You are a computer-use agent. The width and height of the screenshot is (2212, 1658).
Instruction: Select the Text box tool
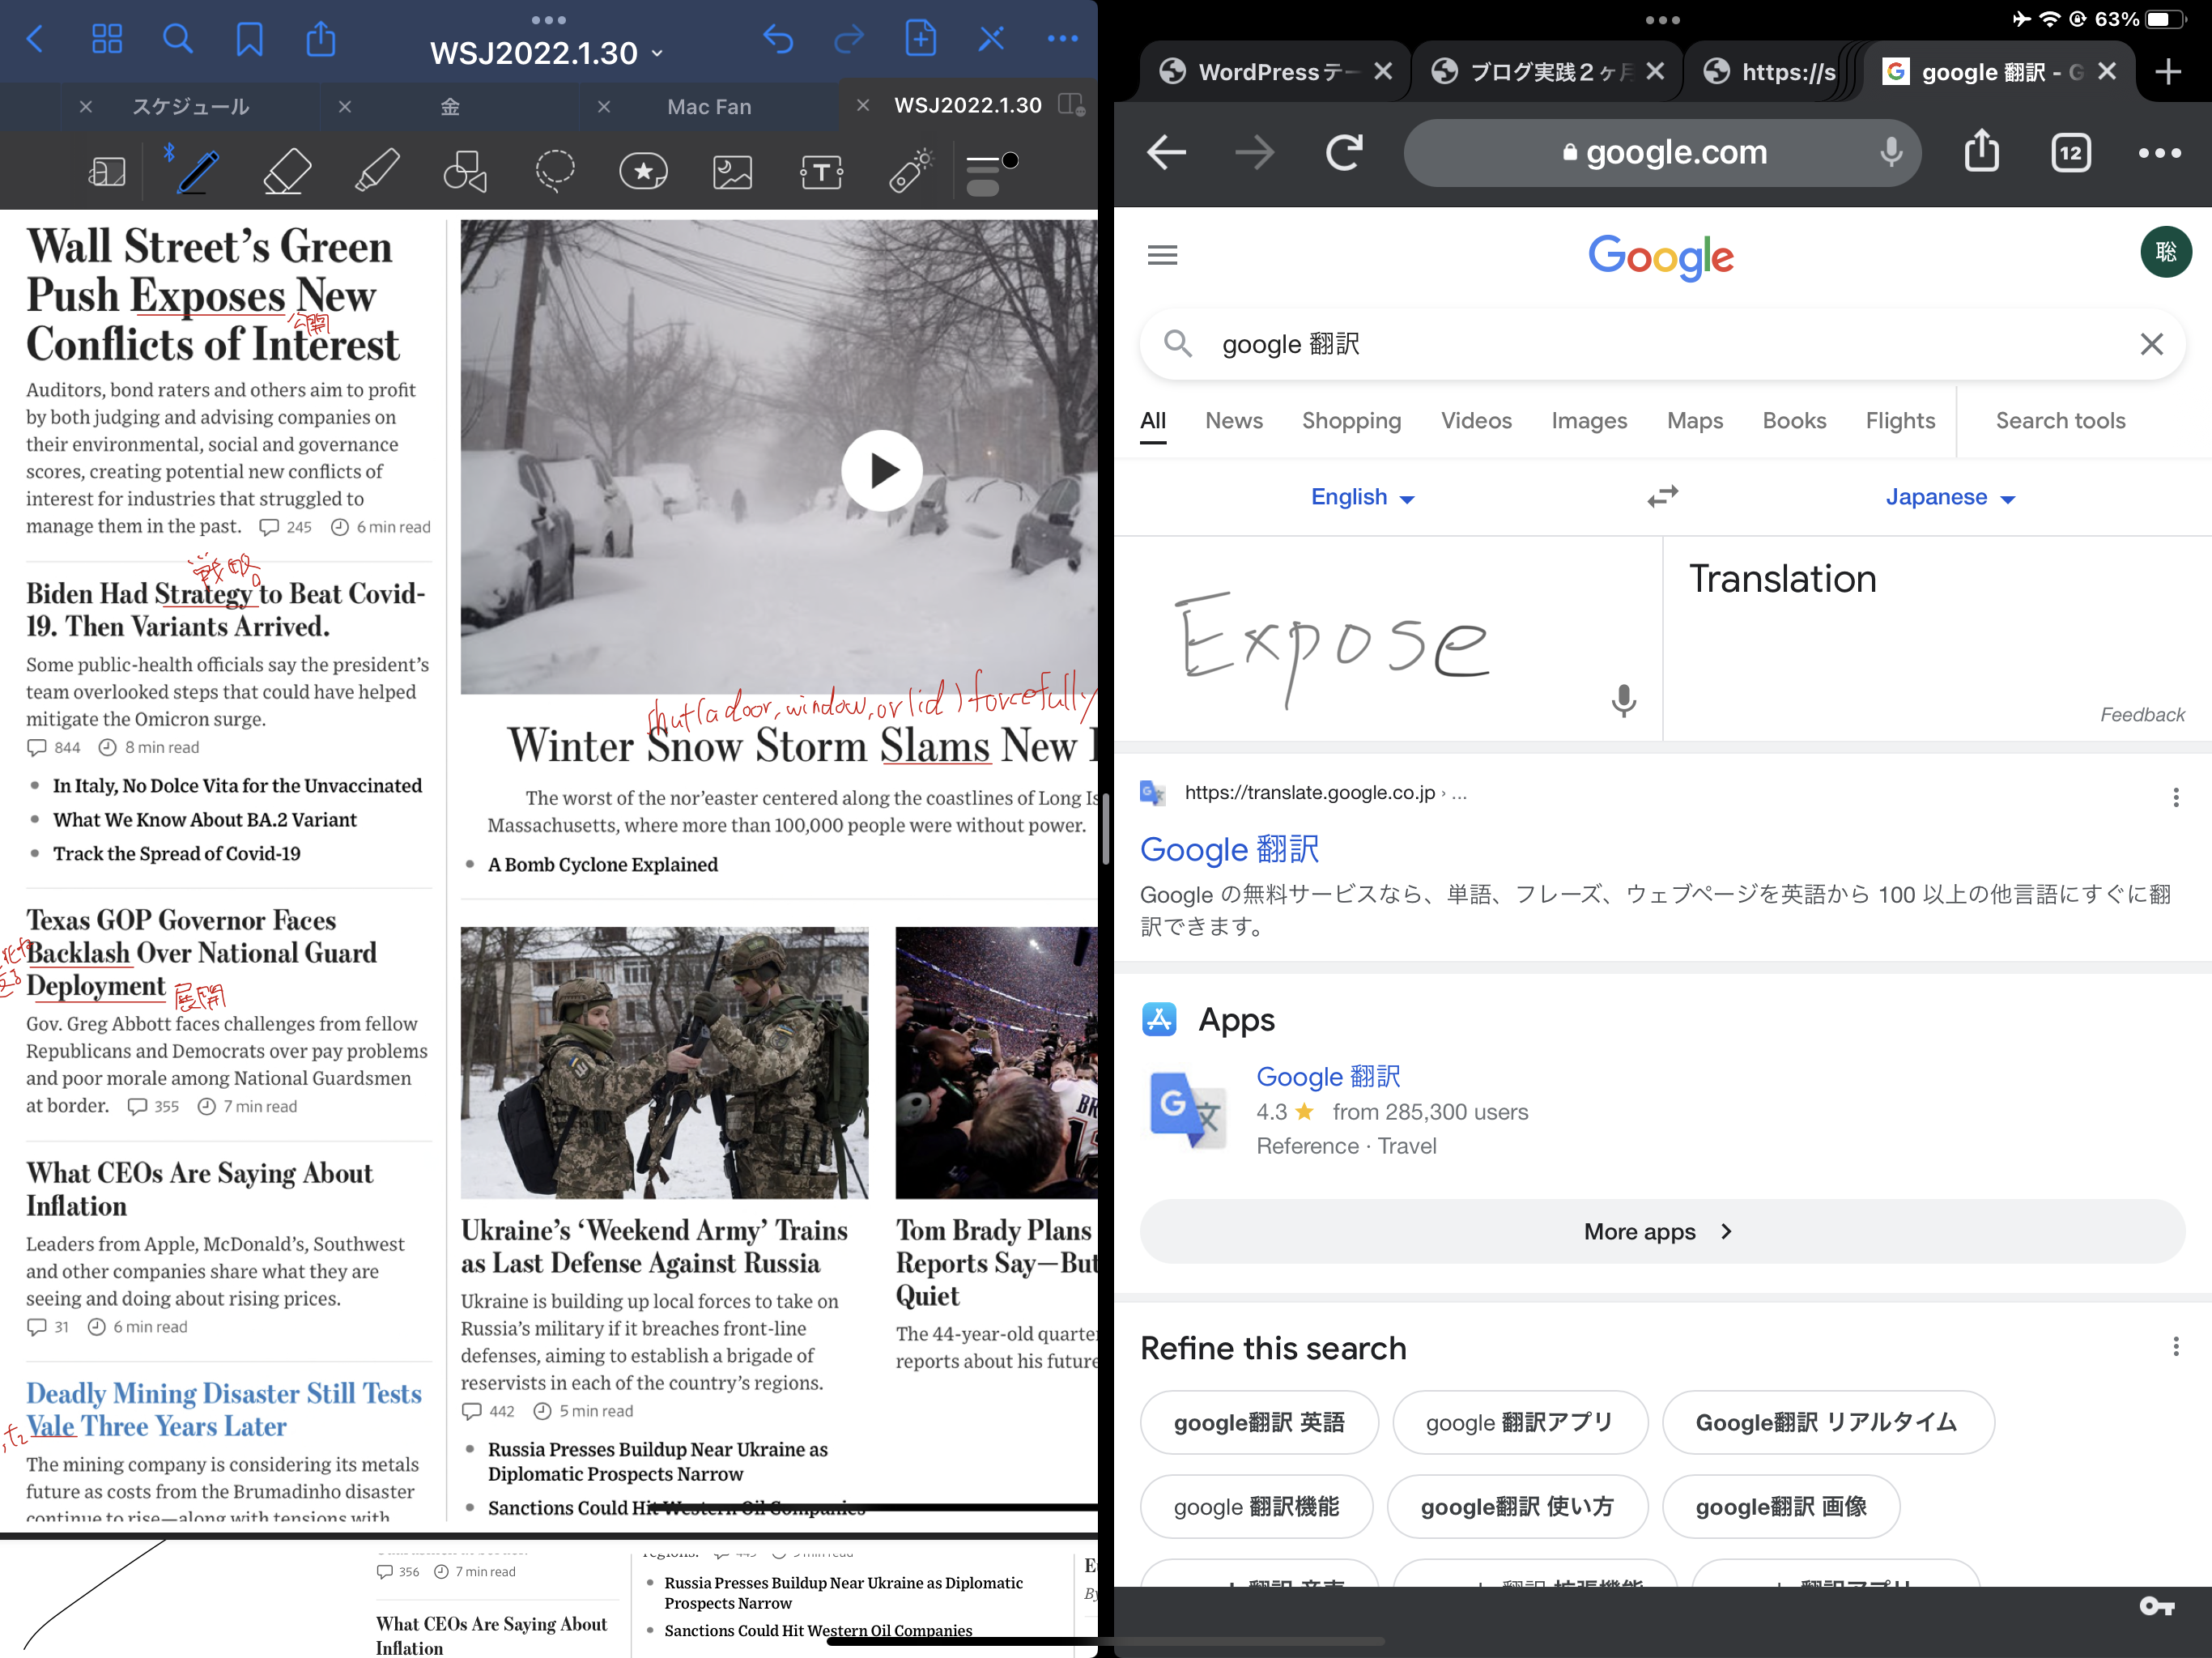pos(821,172)
